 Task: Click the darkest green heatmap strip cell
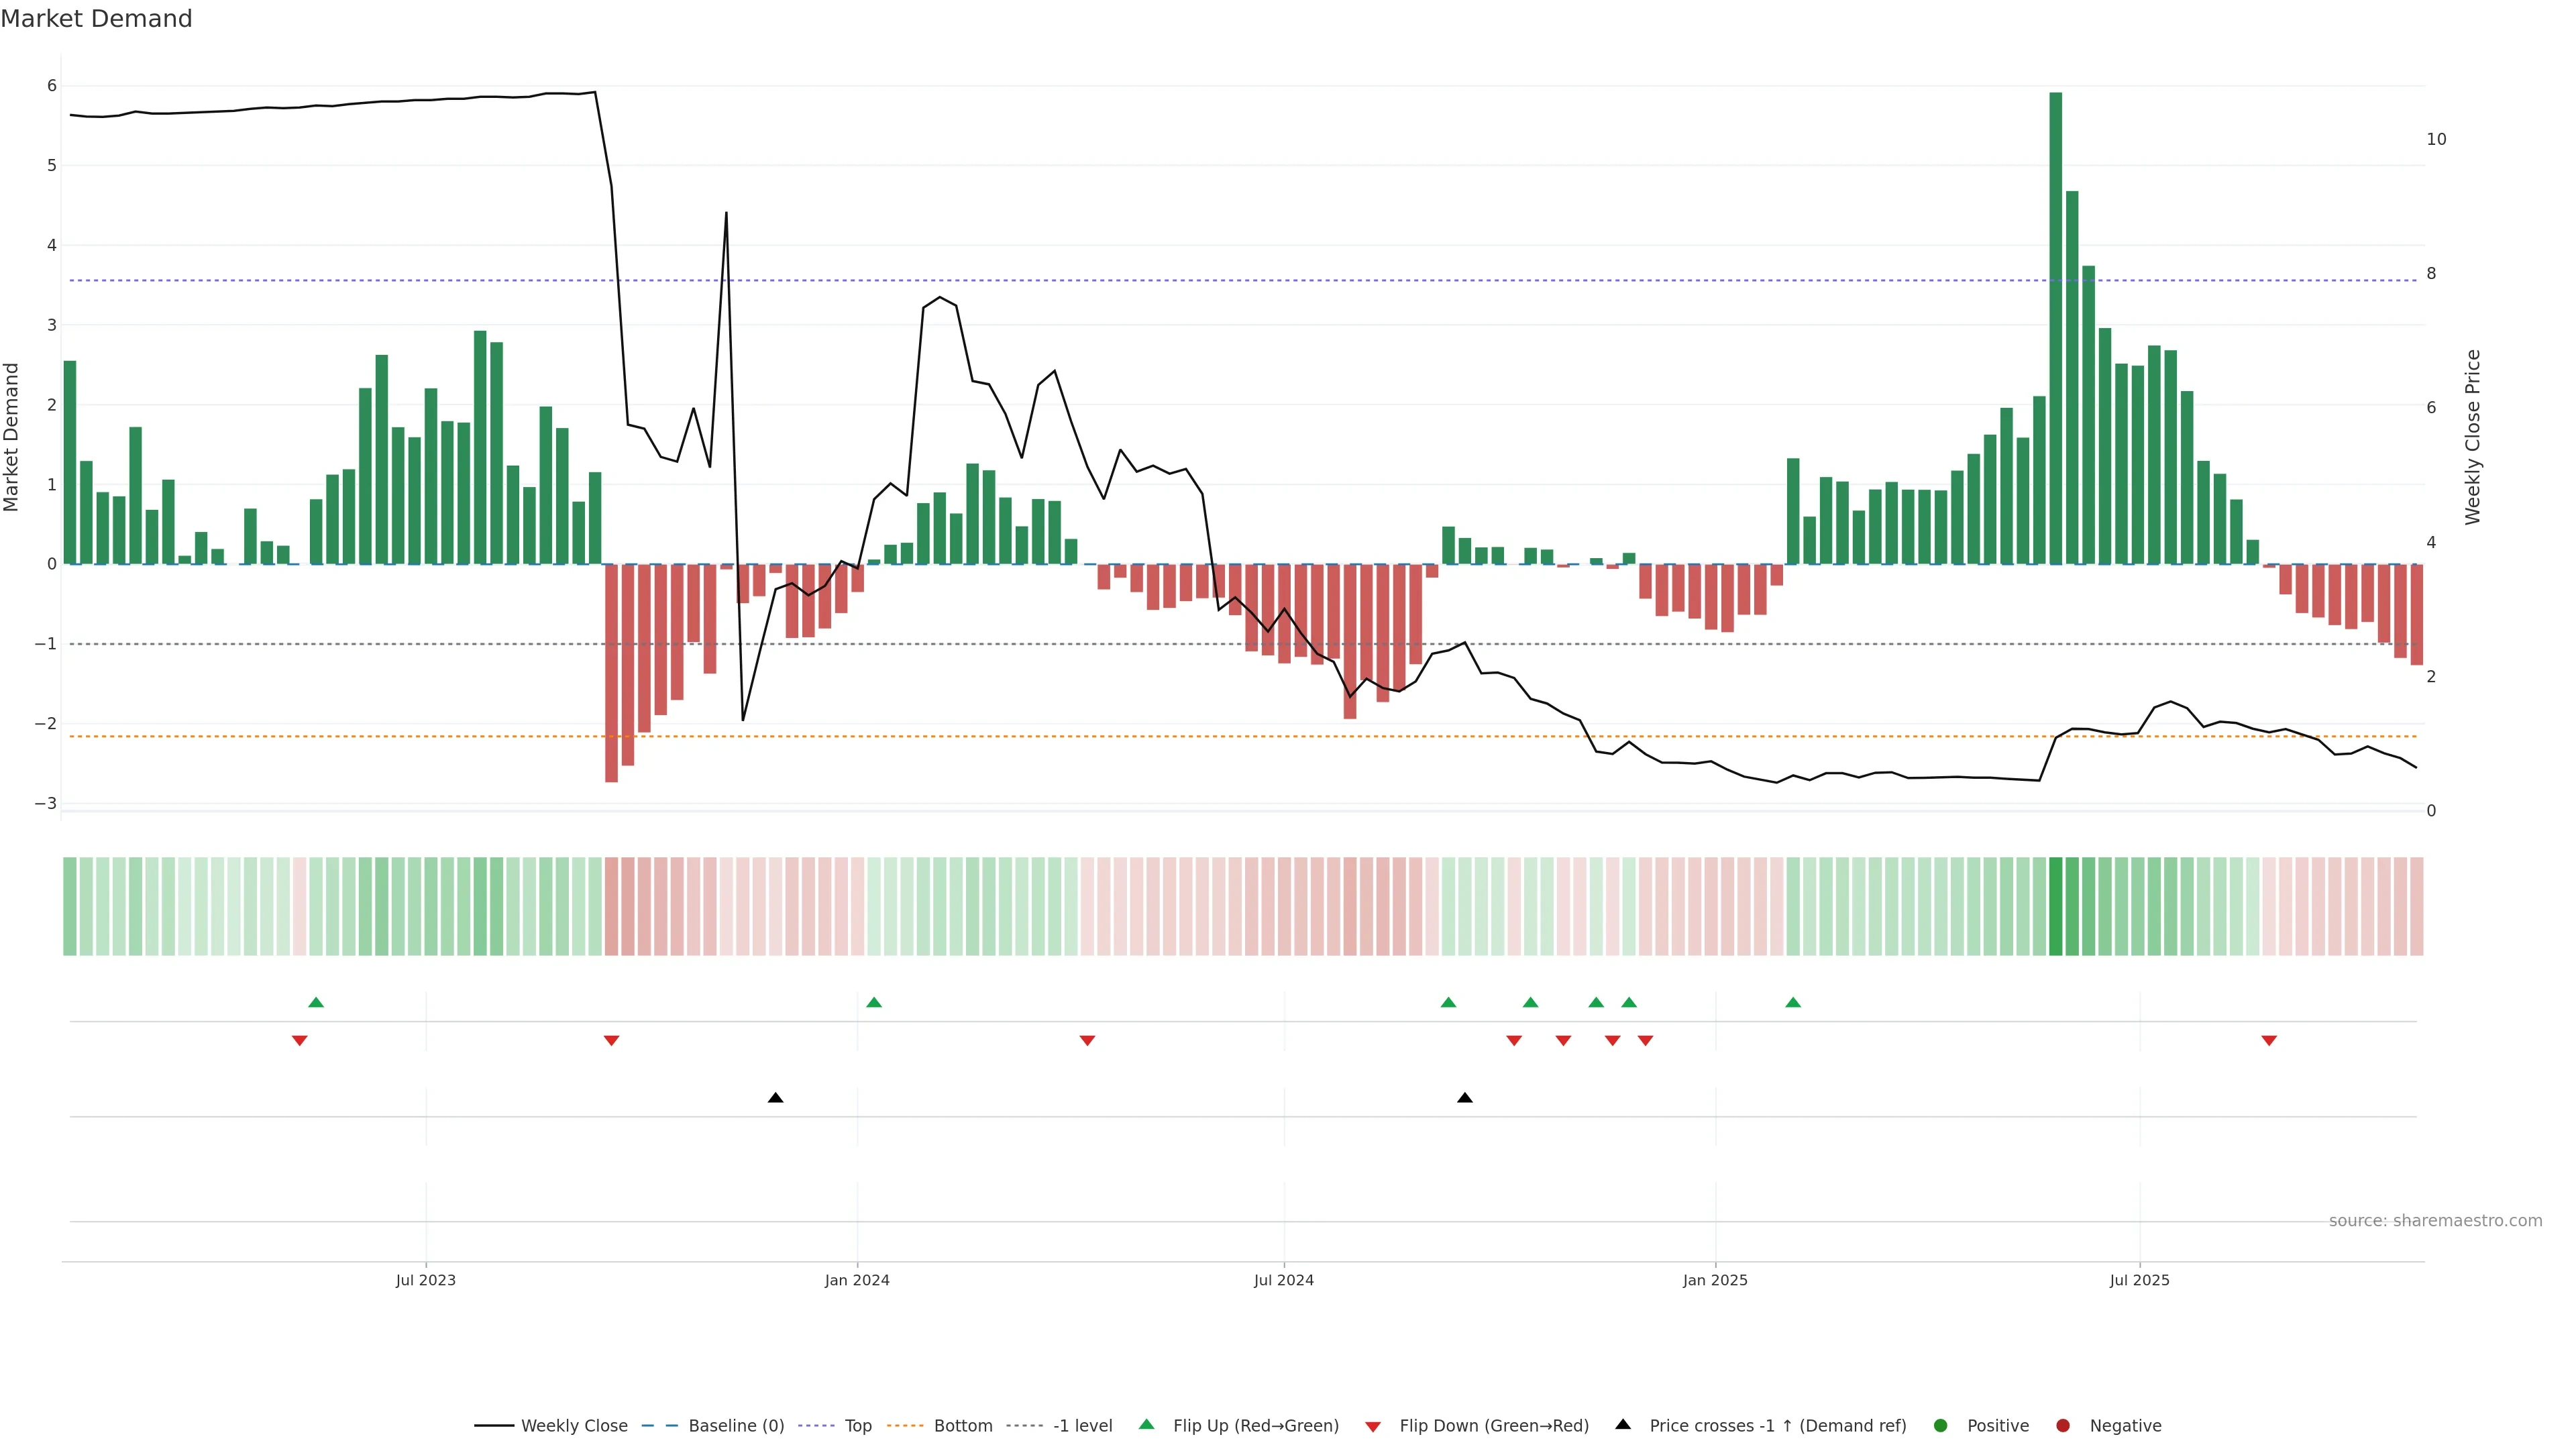pyautogui.click(x=2056, y=906)
